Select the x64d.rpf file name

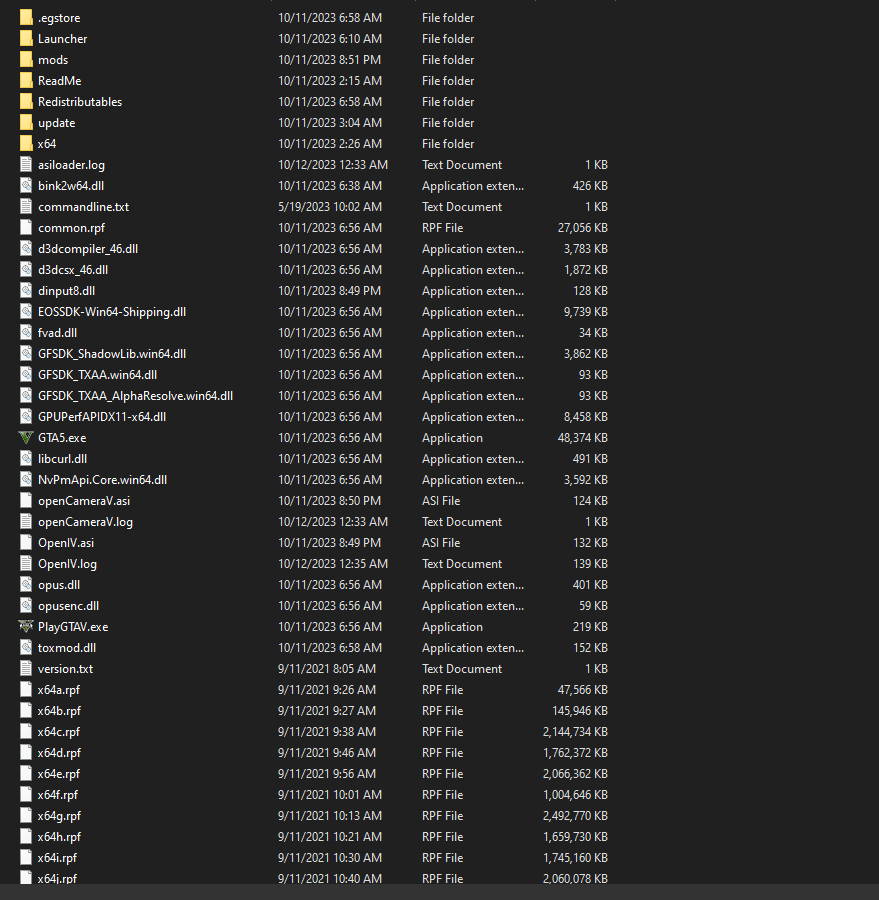59,753
